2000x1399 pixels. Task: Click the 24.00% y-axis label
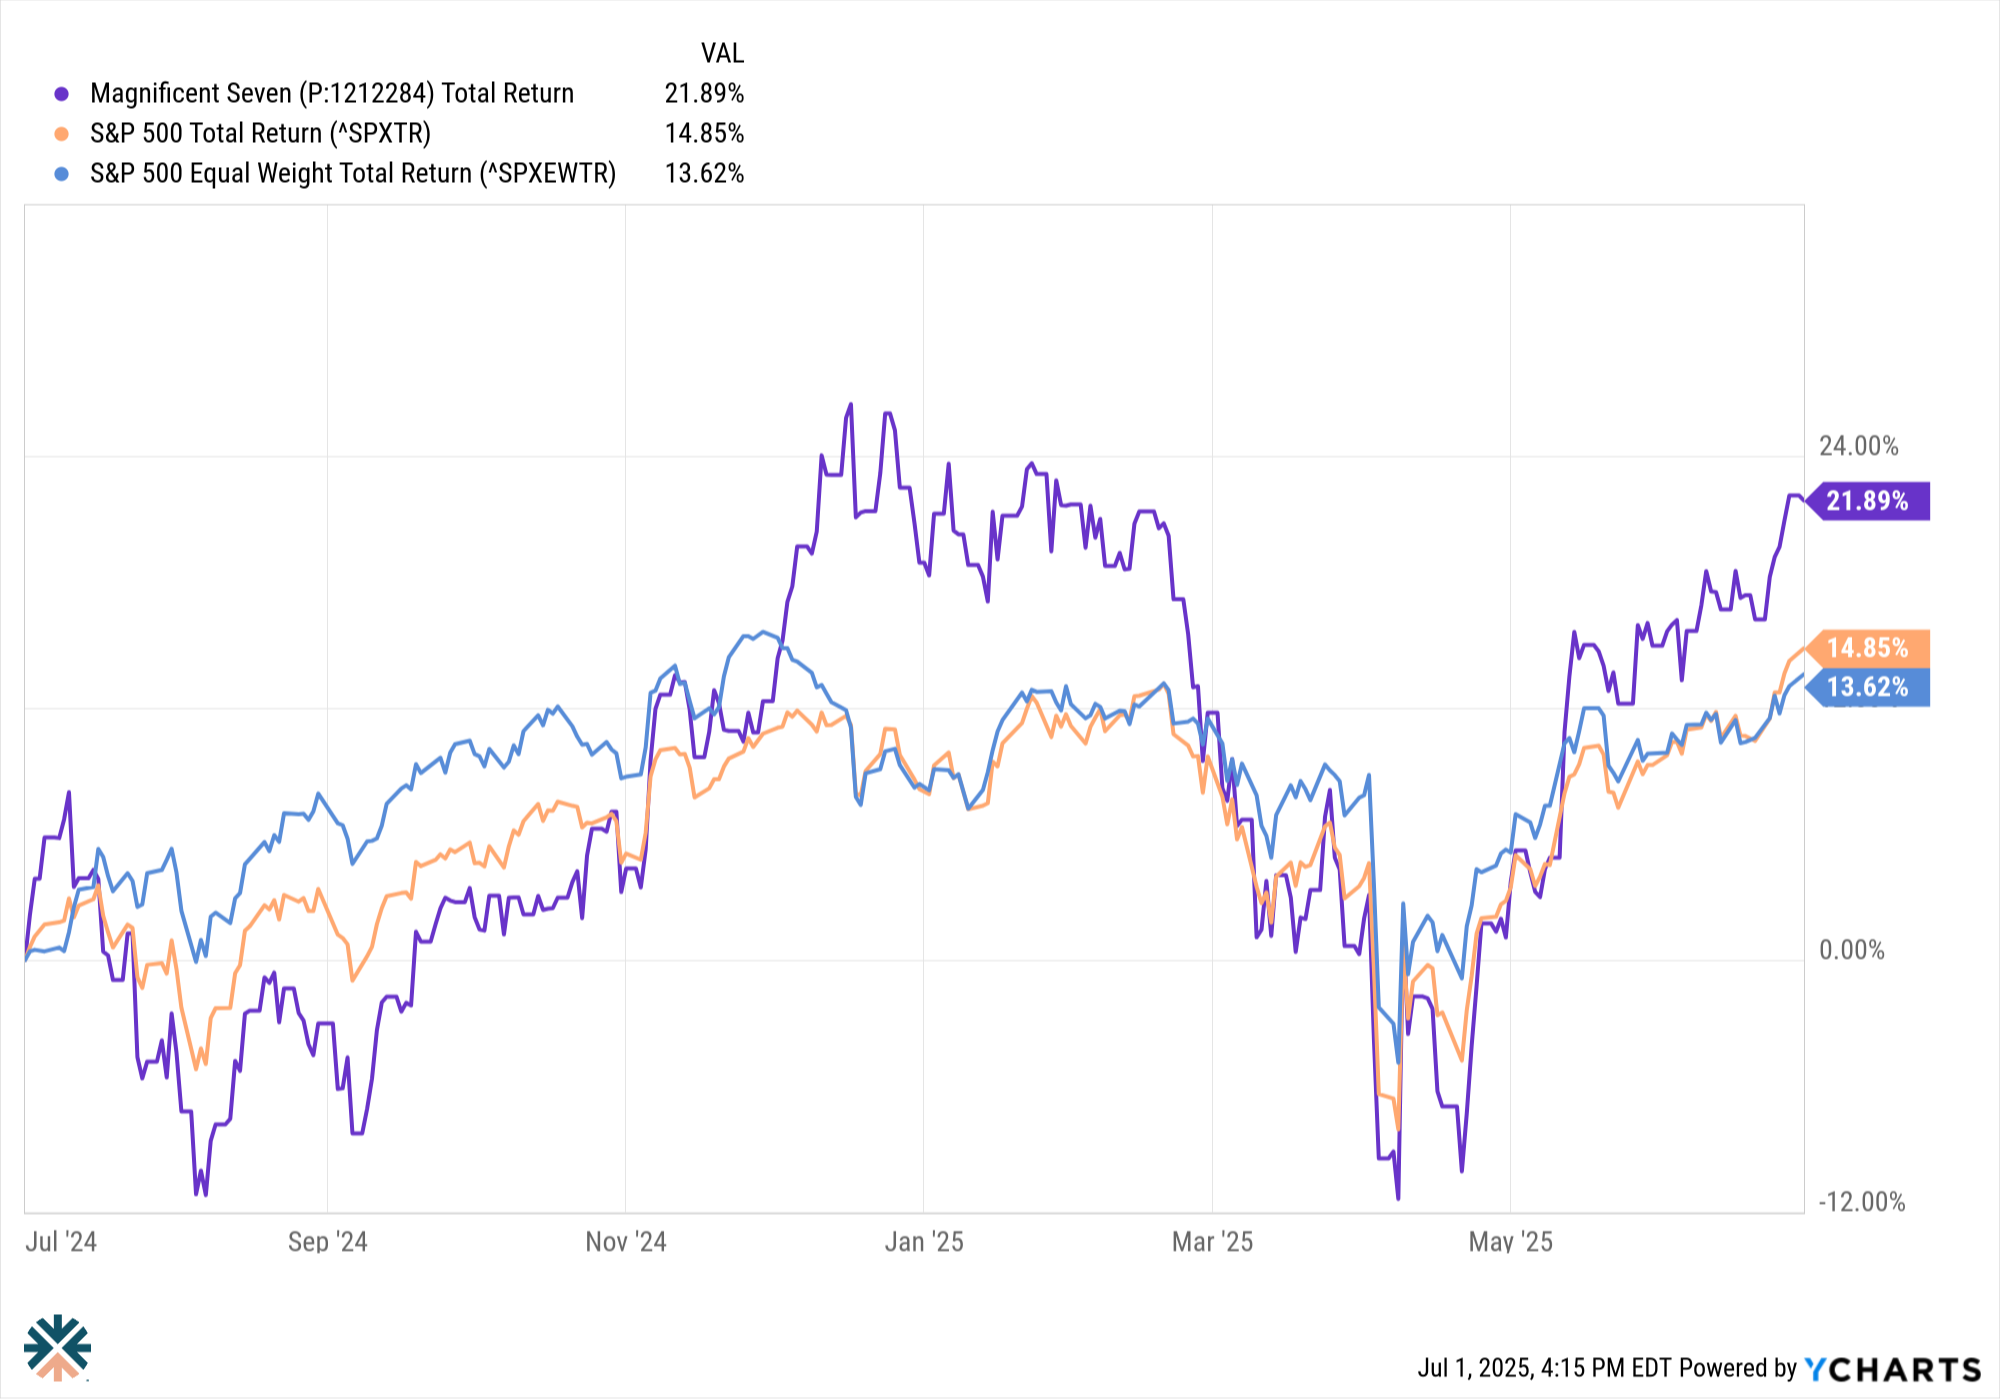point(1858,446)
